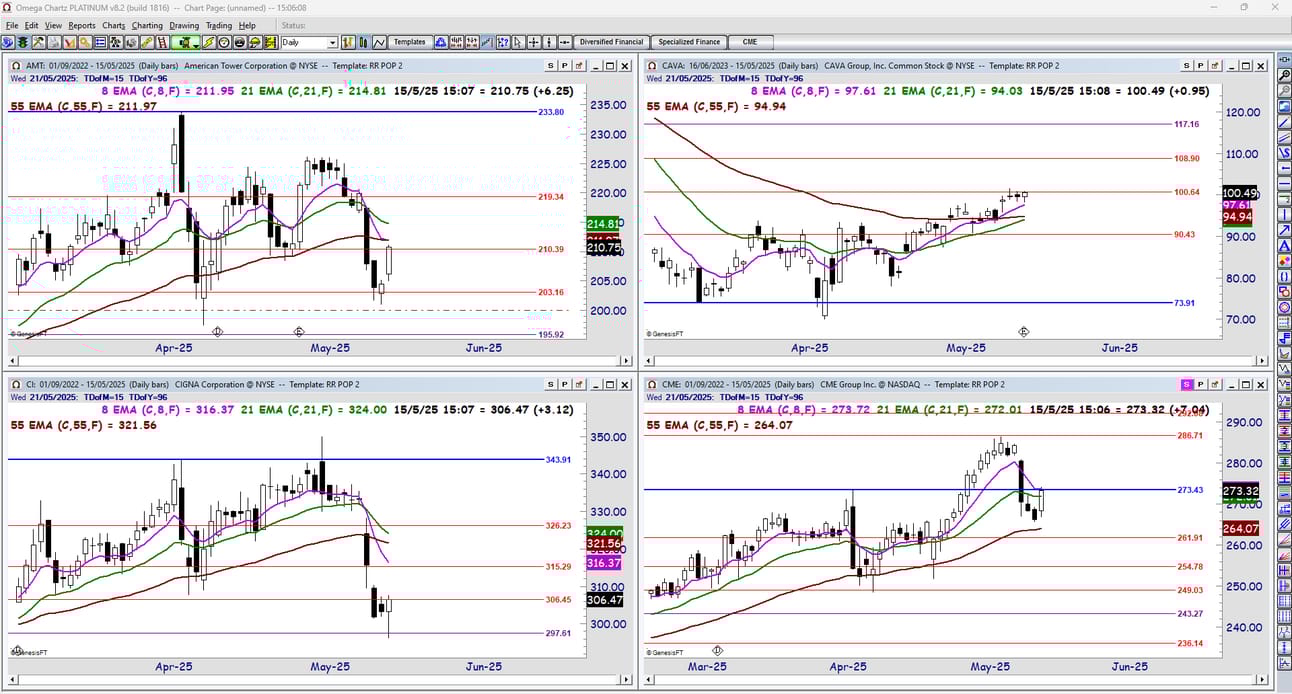This screenshot has height=694, width=1292.
Task: Open the color palette tool icon
Action: click(1282, 261)
